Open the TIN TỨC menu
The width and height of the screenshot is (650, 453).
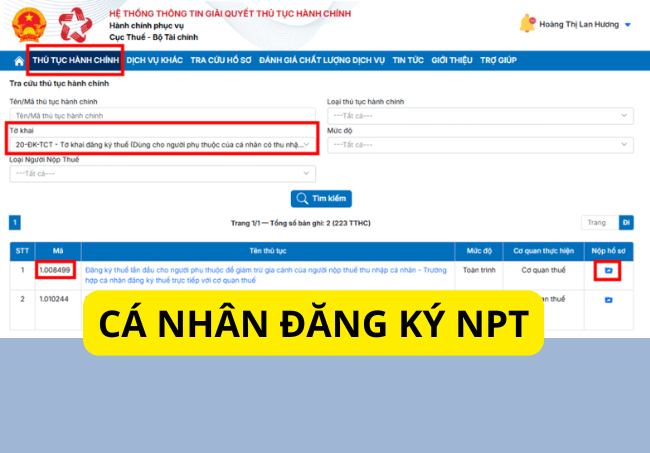coord(408,60)
